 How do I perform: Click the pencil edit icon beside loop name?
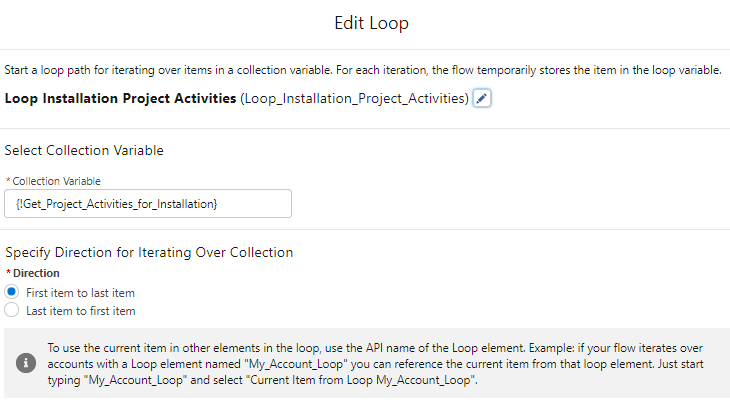pyautogui.click(x=482, y=99)
